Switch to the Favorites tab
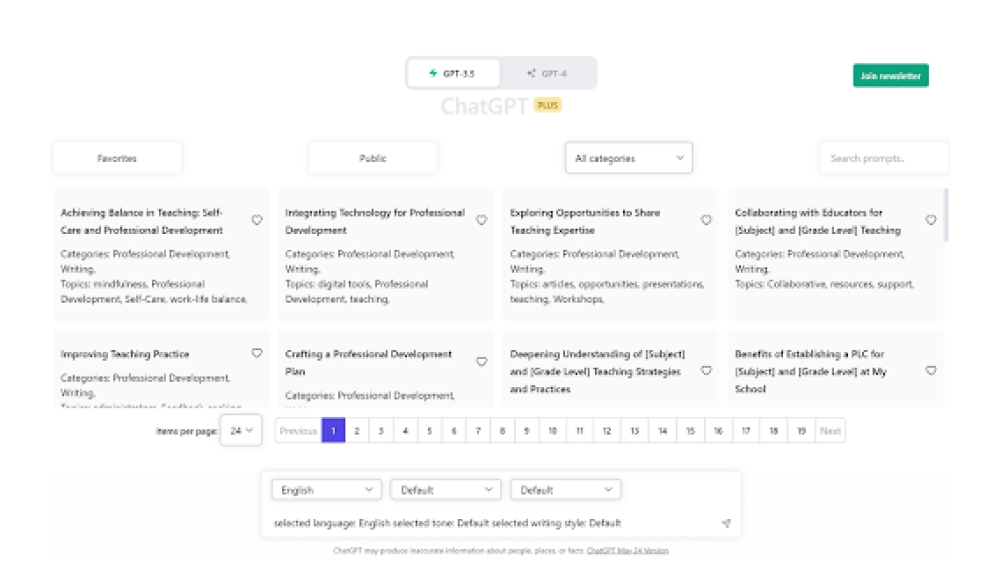This screenshot has height=563, width=1000. (117, 158)
